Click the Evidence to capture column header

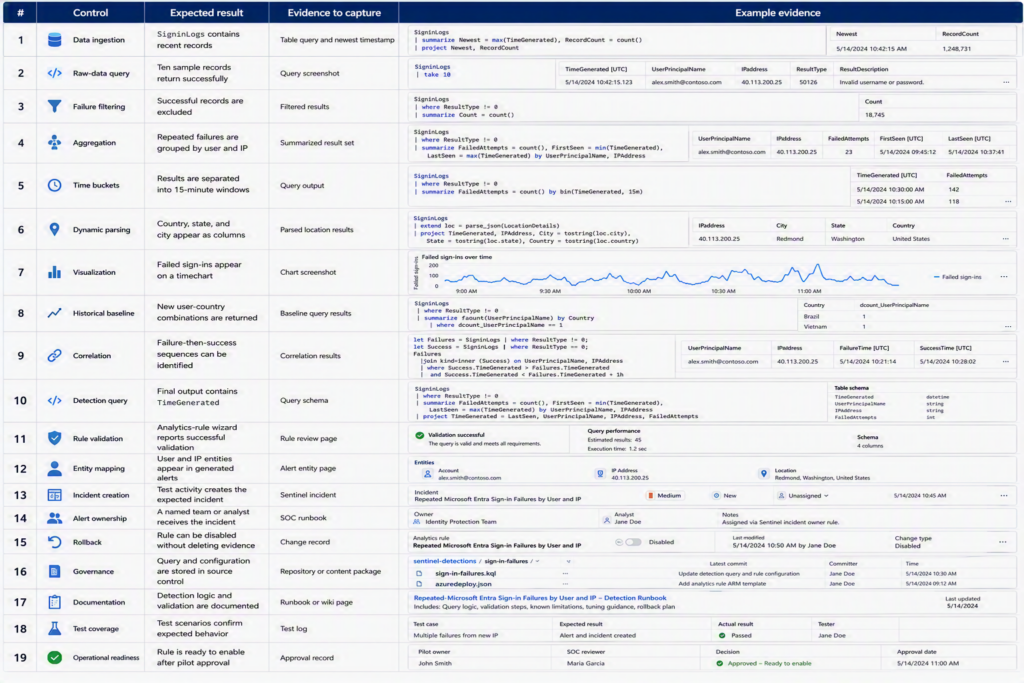click(334, 12)
